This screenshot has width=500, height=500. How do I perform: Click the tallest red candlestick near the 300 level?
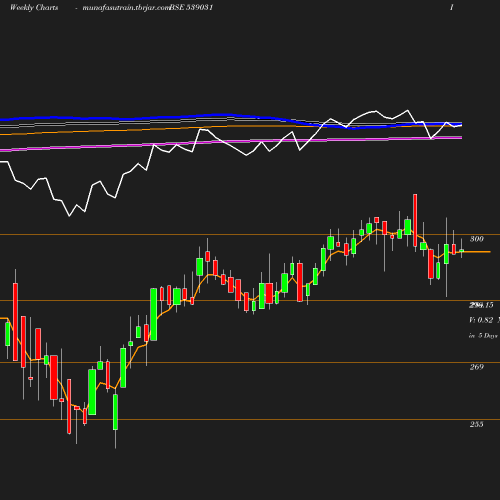click(x=415, y=220)
